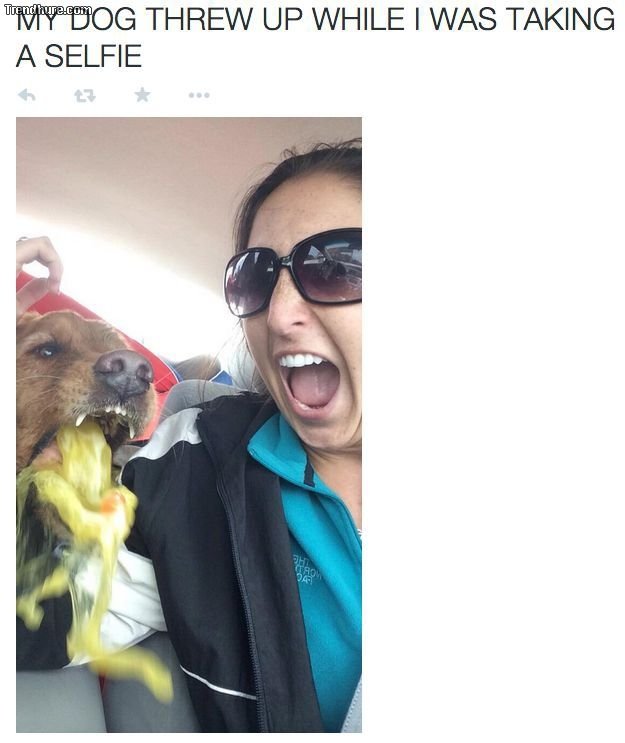Click the North Face logo on teal fleece
The width and height of the screenshot is (625, 743).
[x=306, y=569]
